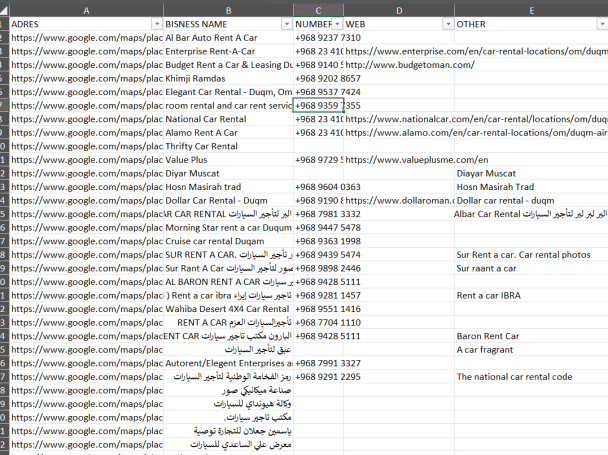Select column E header

531,10
